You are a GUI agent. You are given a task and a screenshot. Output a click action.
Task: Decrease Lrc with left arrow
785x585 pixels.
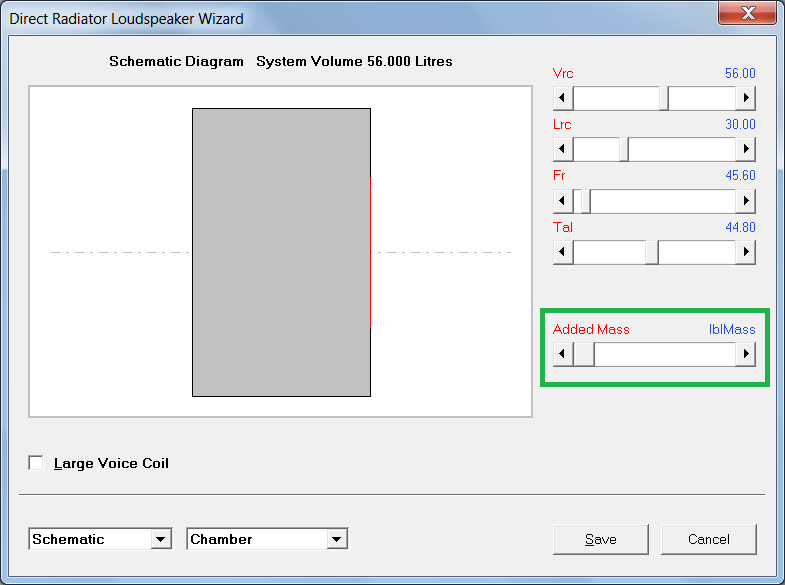coord(563,149)
